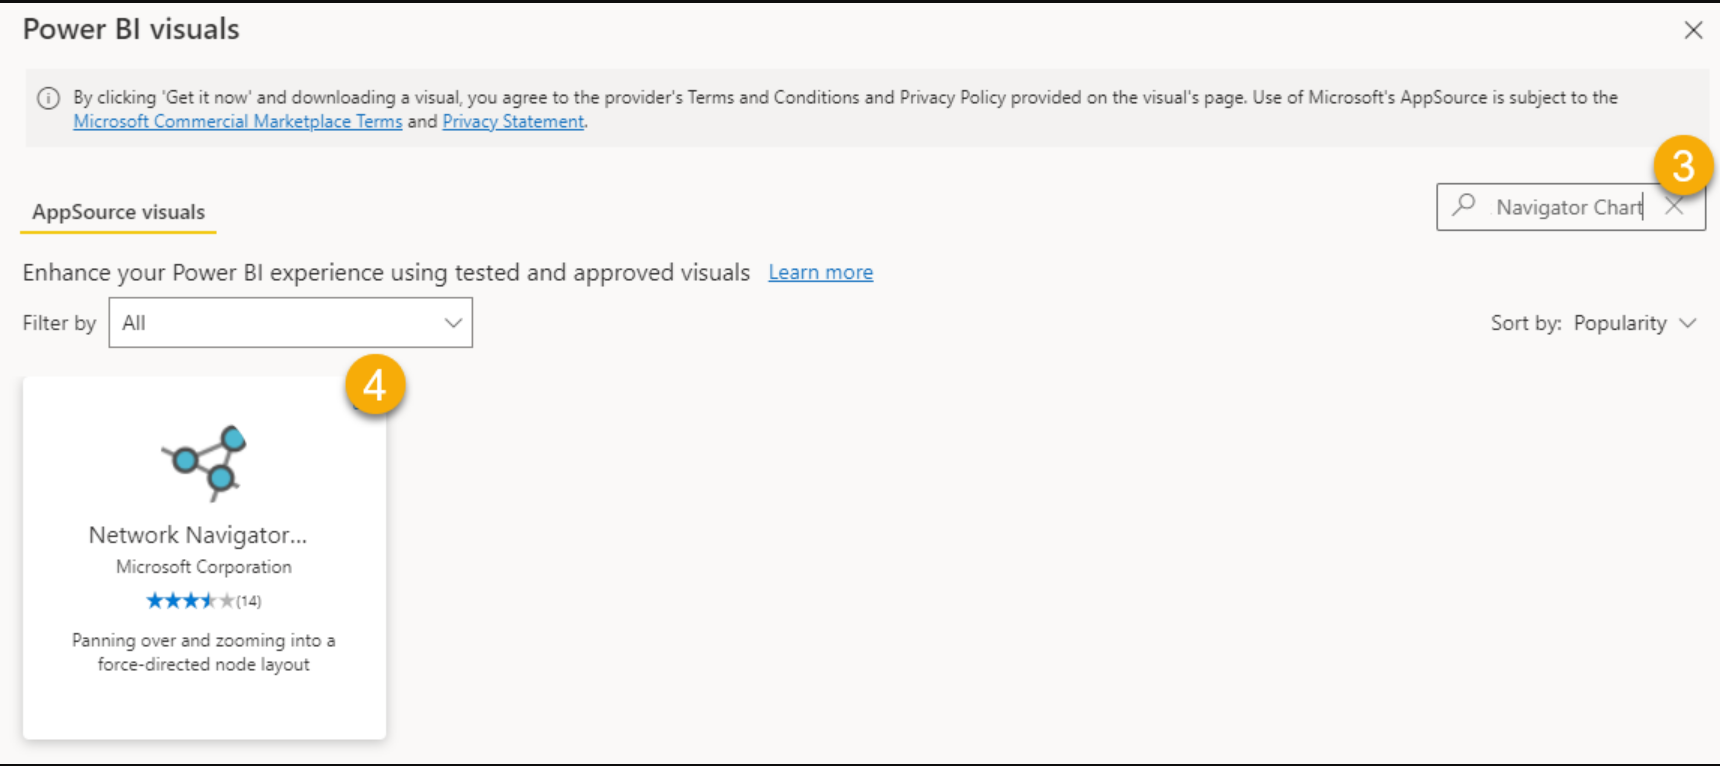Switch to the AppSource visuals tab
Viewport: 1720px width, 766px height.
118,212
